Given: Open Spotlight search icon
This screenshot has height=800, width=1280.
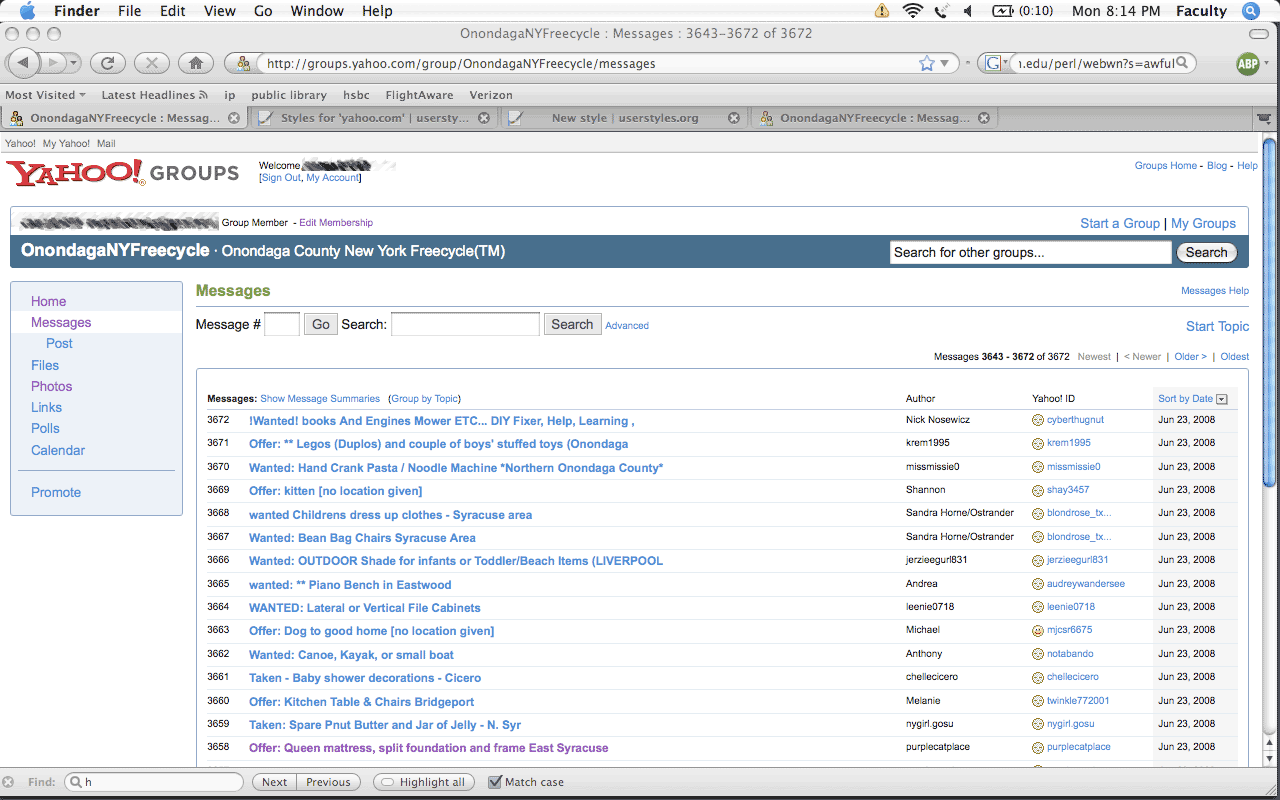Looking at the screenshot, I should [x=1250, y=11].
